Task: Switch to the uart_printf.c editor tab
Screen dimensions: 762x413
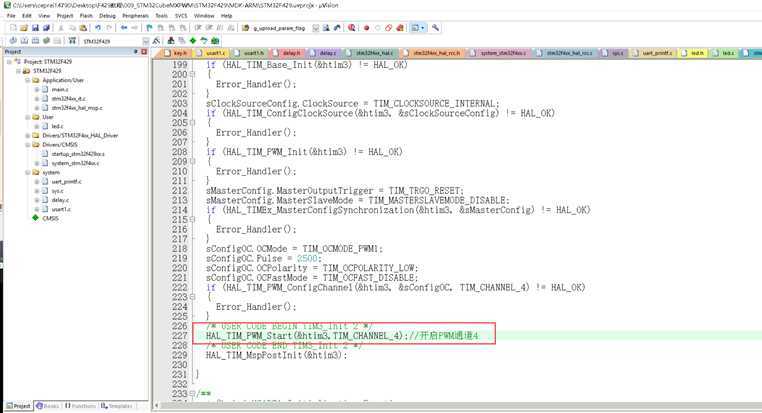Action: [x=654, y=53]
